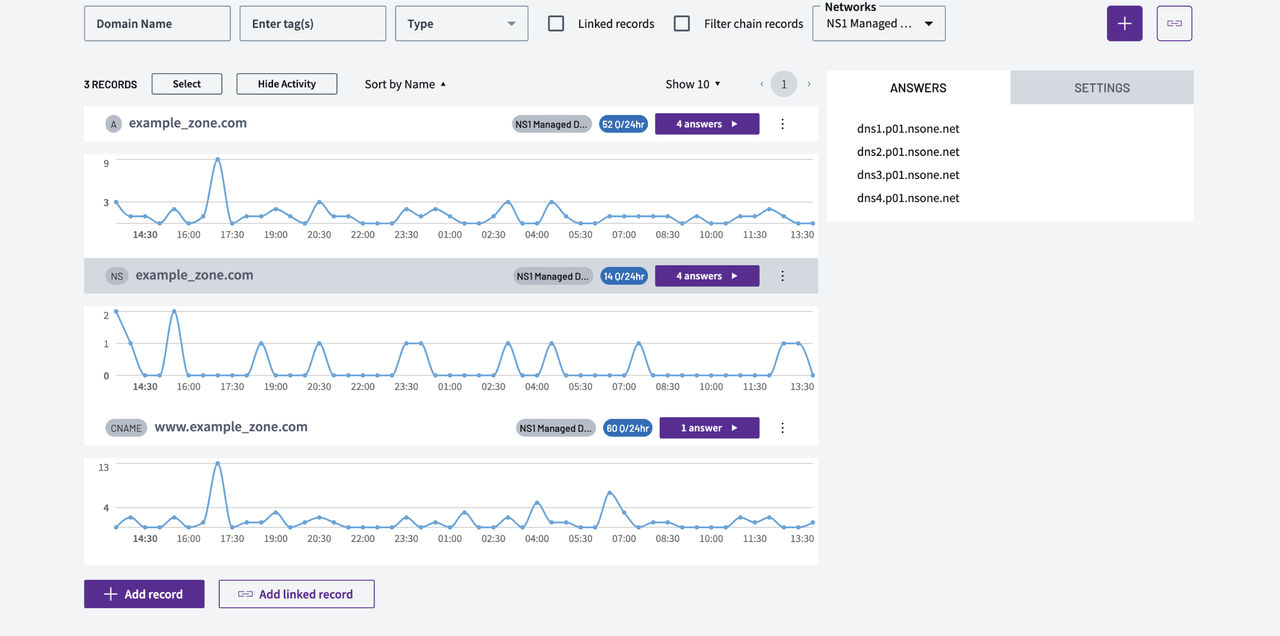
Task: Toggle Sort by Name order
Action: point(405,85)
